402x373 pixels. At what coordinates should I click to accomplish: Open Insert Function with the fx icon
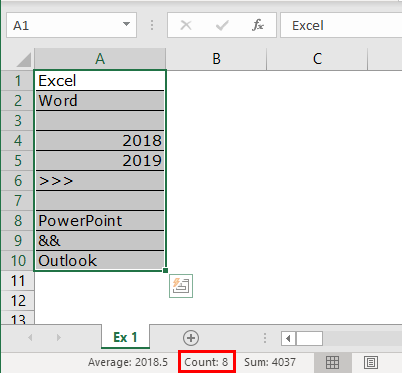[258, 25]
